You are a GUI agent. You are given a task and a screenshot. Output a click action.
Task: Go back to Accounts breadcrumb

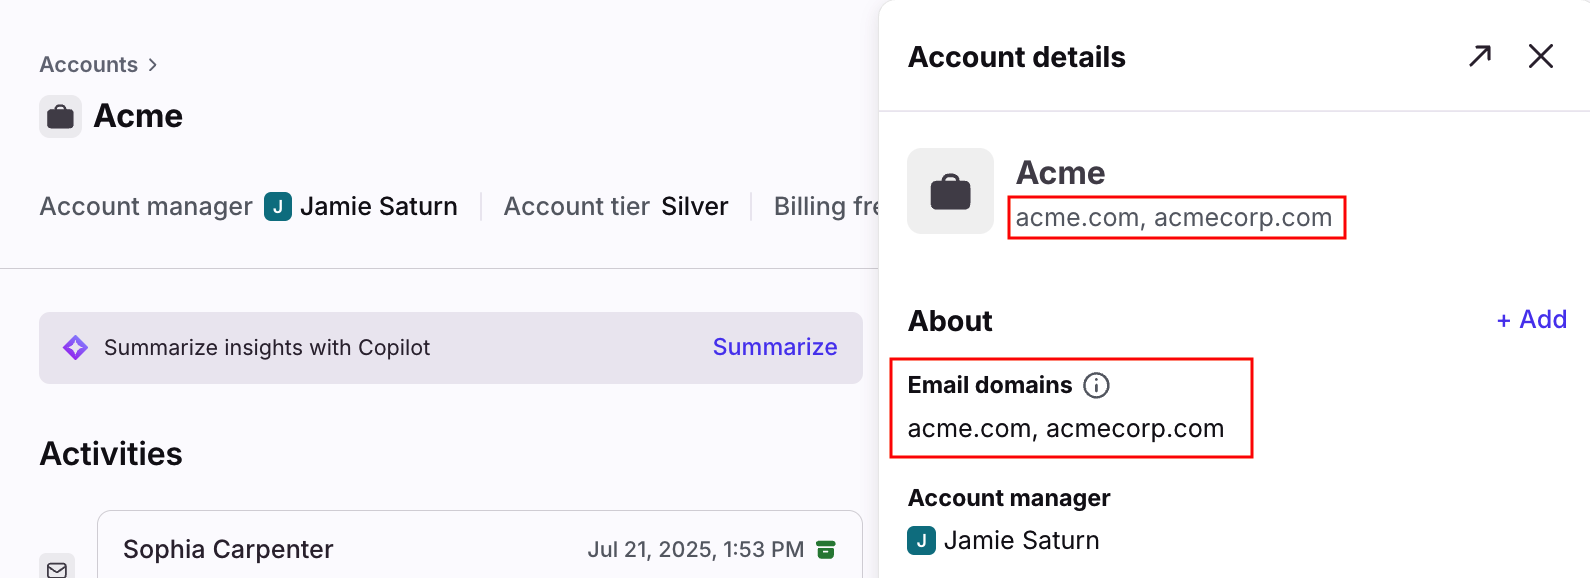tap(89, 64)
